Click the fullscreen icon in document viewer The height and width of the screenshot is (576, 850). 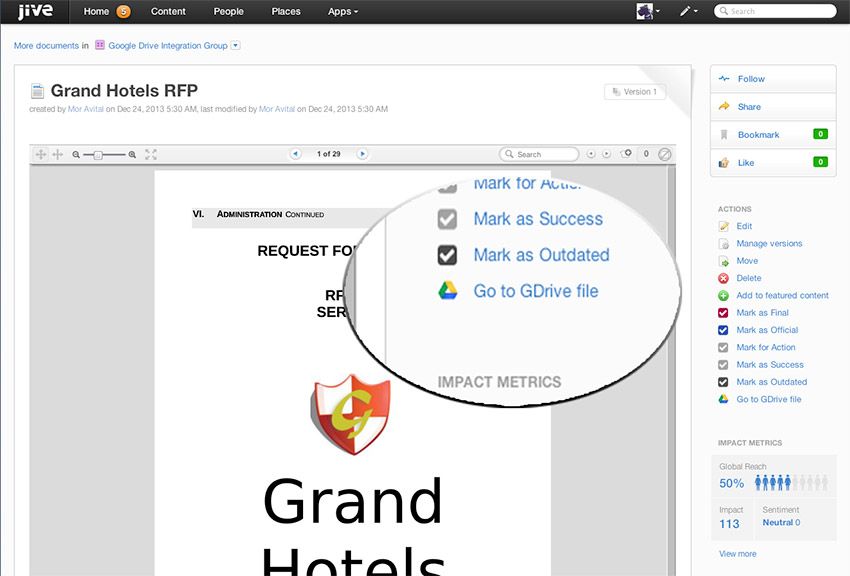pyautogui.click(x=151, y=154)
